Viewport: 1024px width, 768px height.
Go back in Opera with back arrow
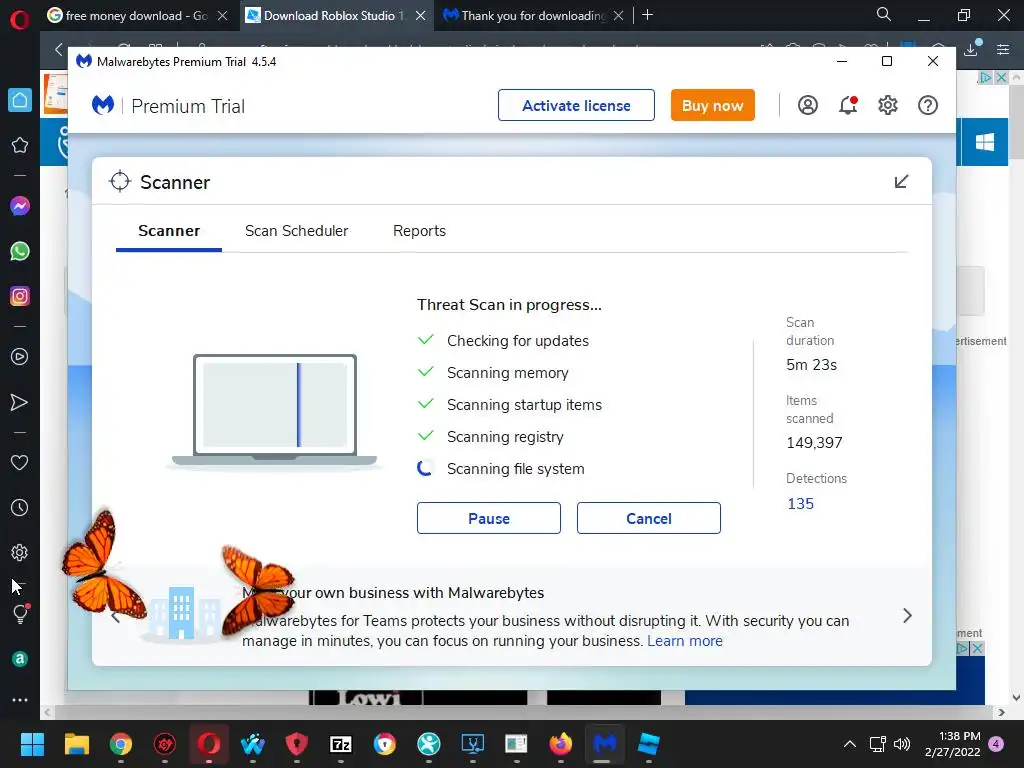pyautogui.click(x=59, y=49)
